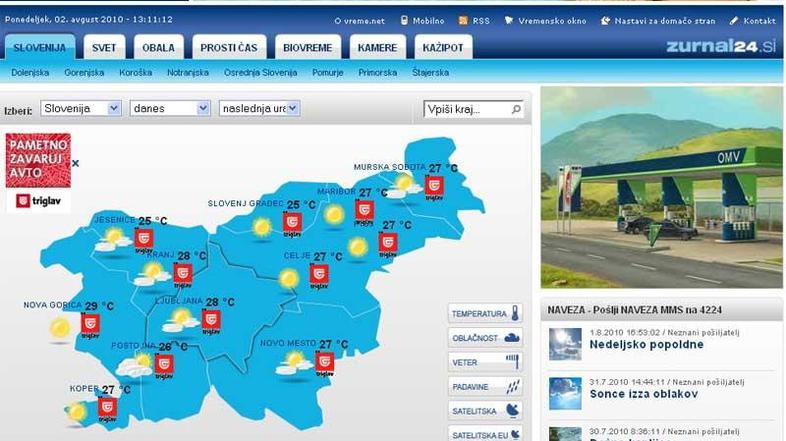786x441 pixels.
Task: Open the Notranjska region link
Action: click(188, 73)
